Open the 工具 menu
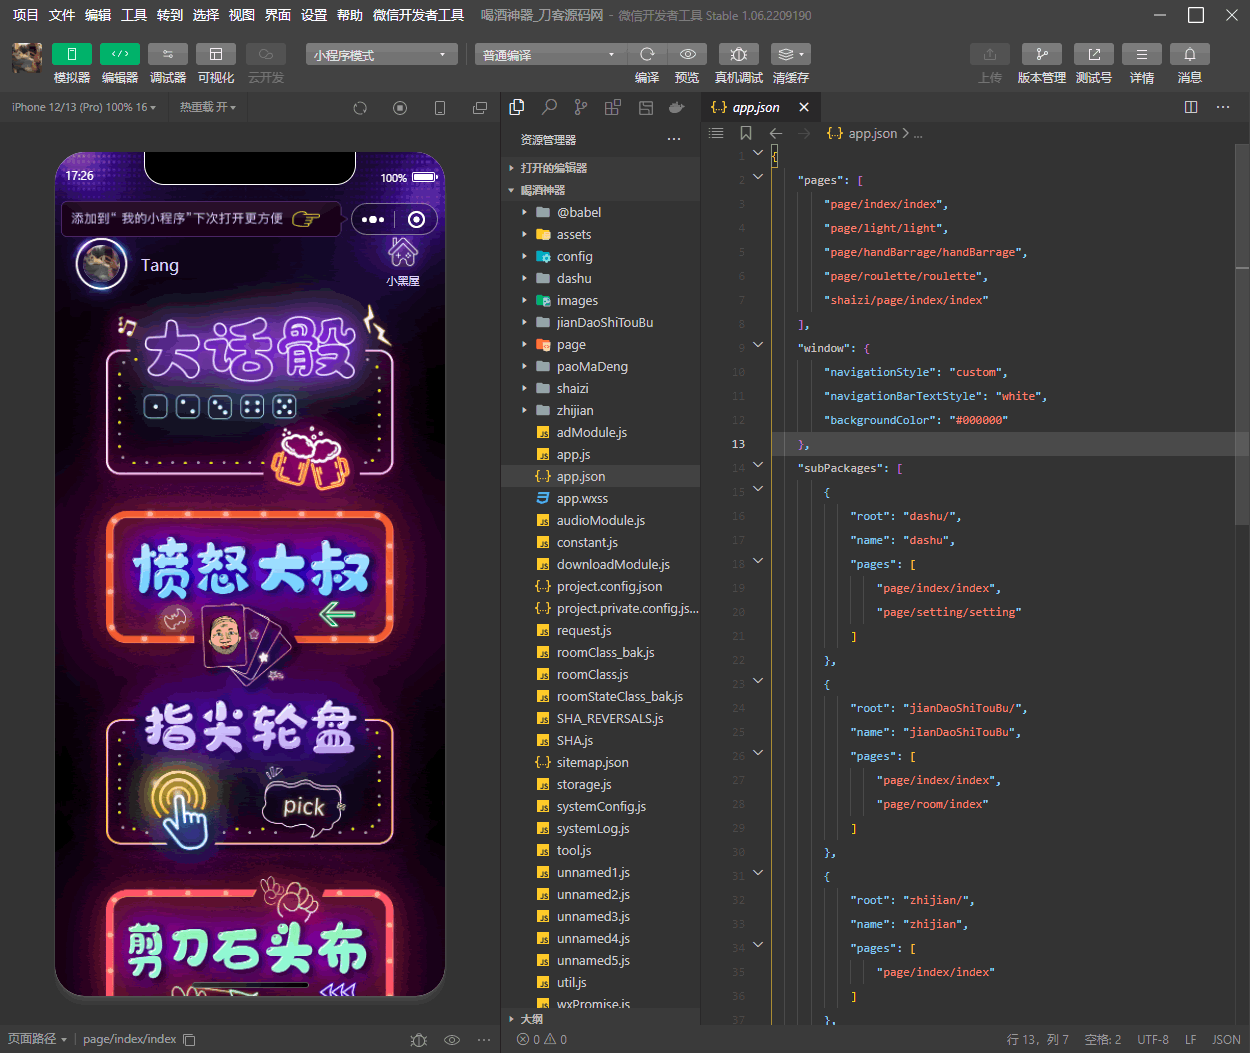 [x=134, y=15]
